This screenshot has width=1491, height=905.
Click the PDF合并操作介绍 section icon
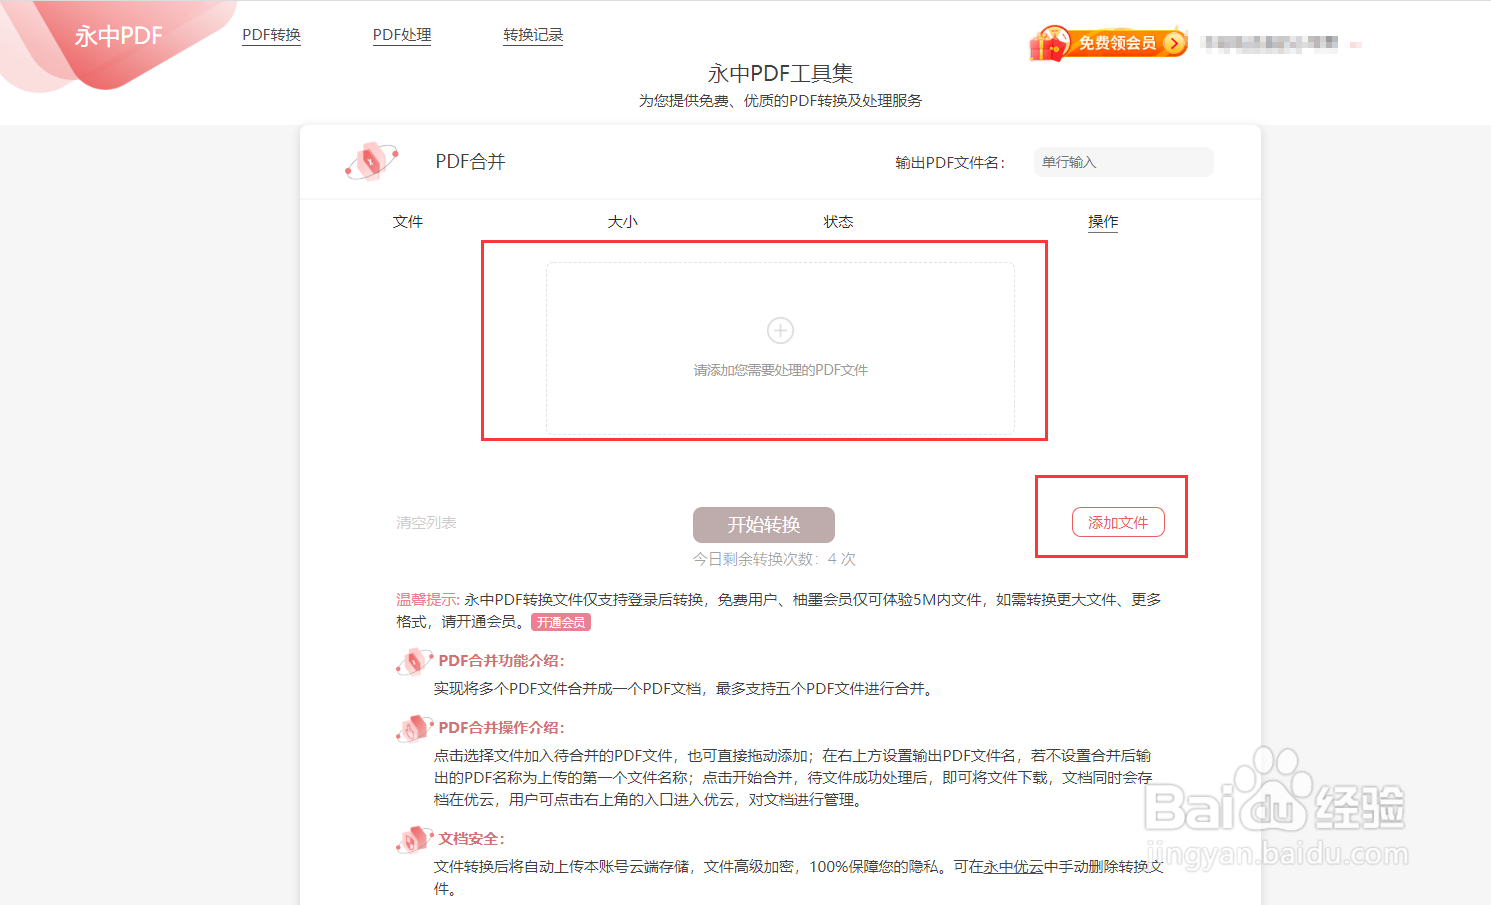pos(414,728)
